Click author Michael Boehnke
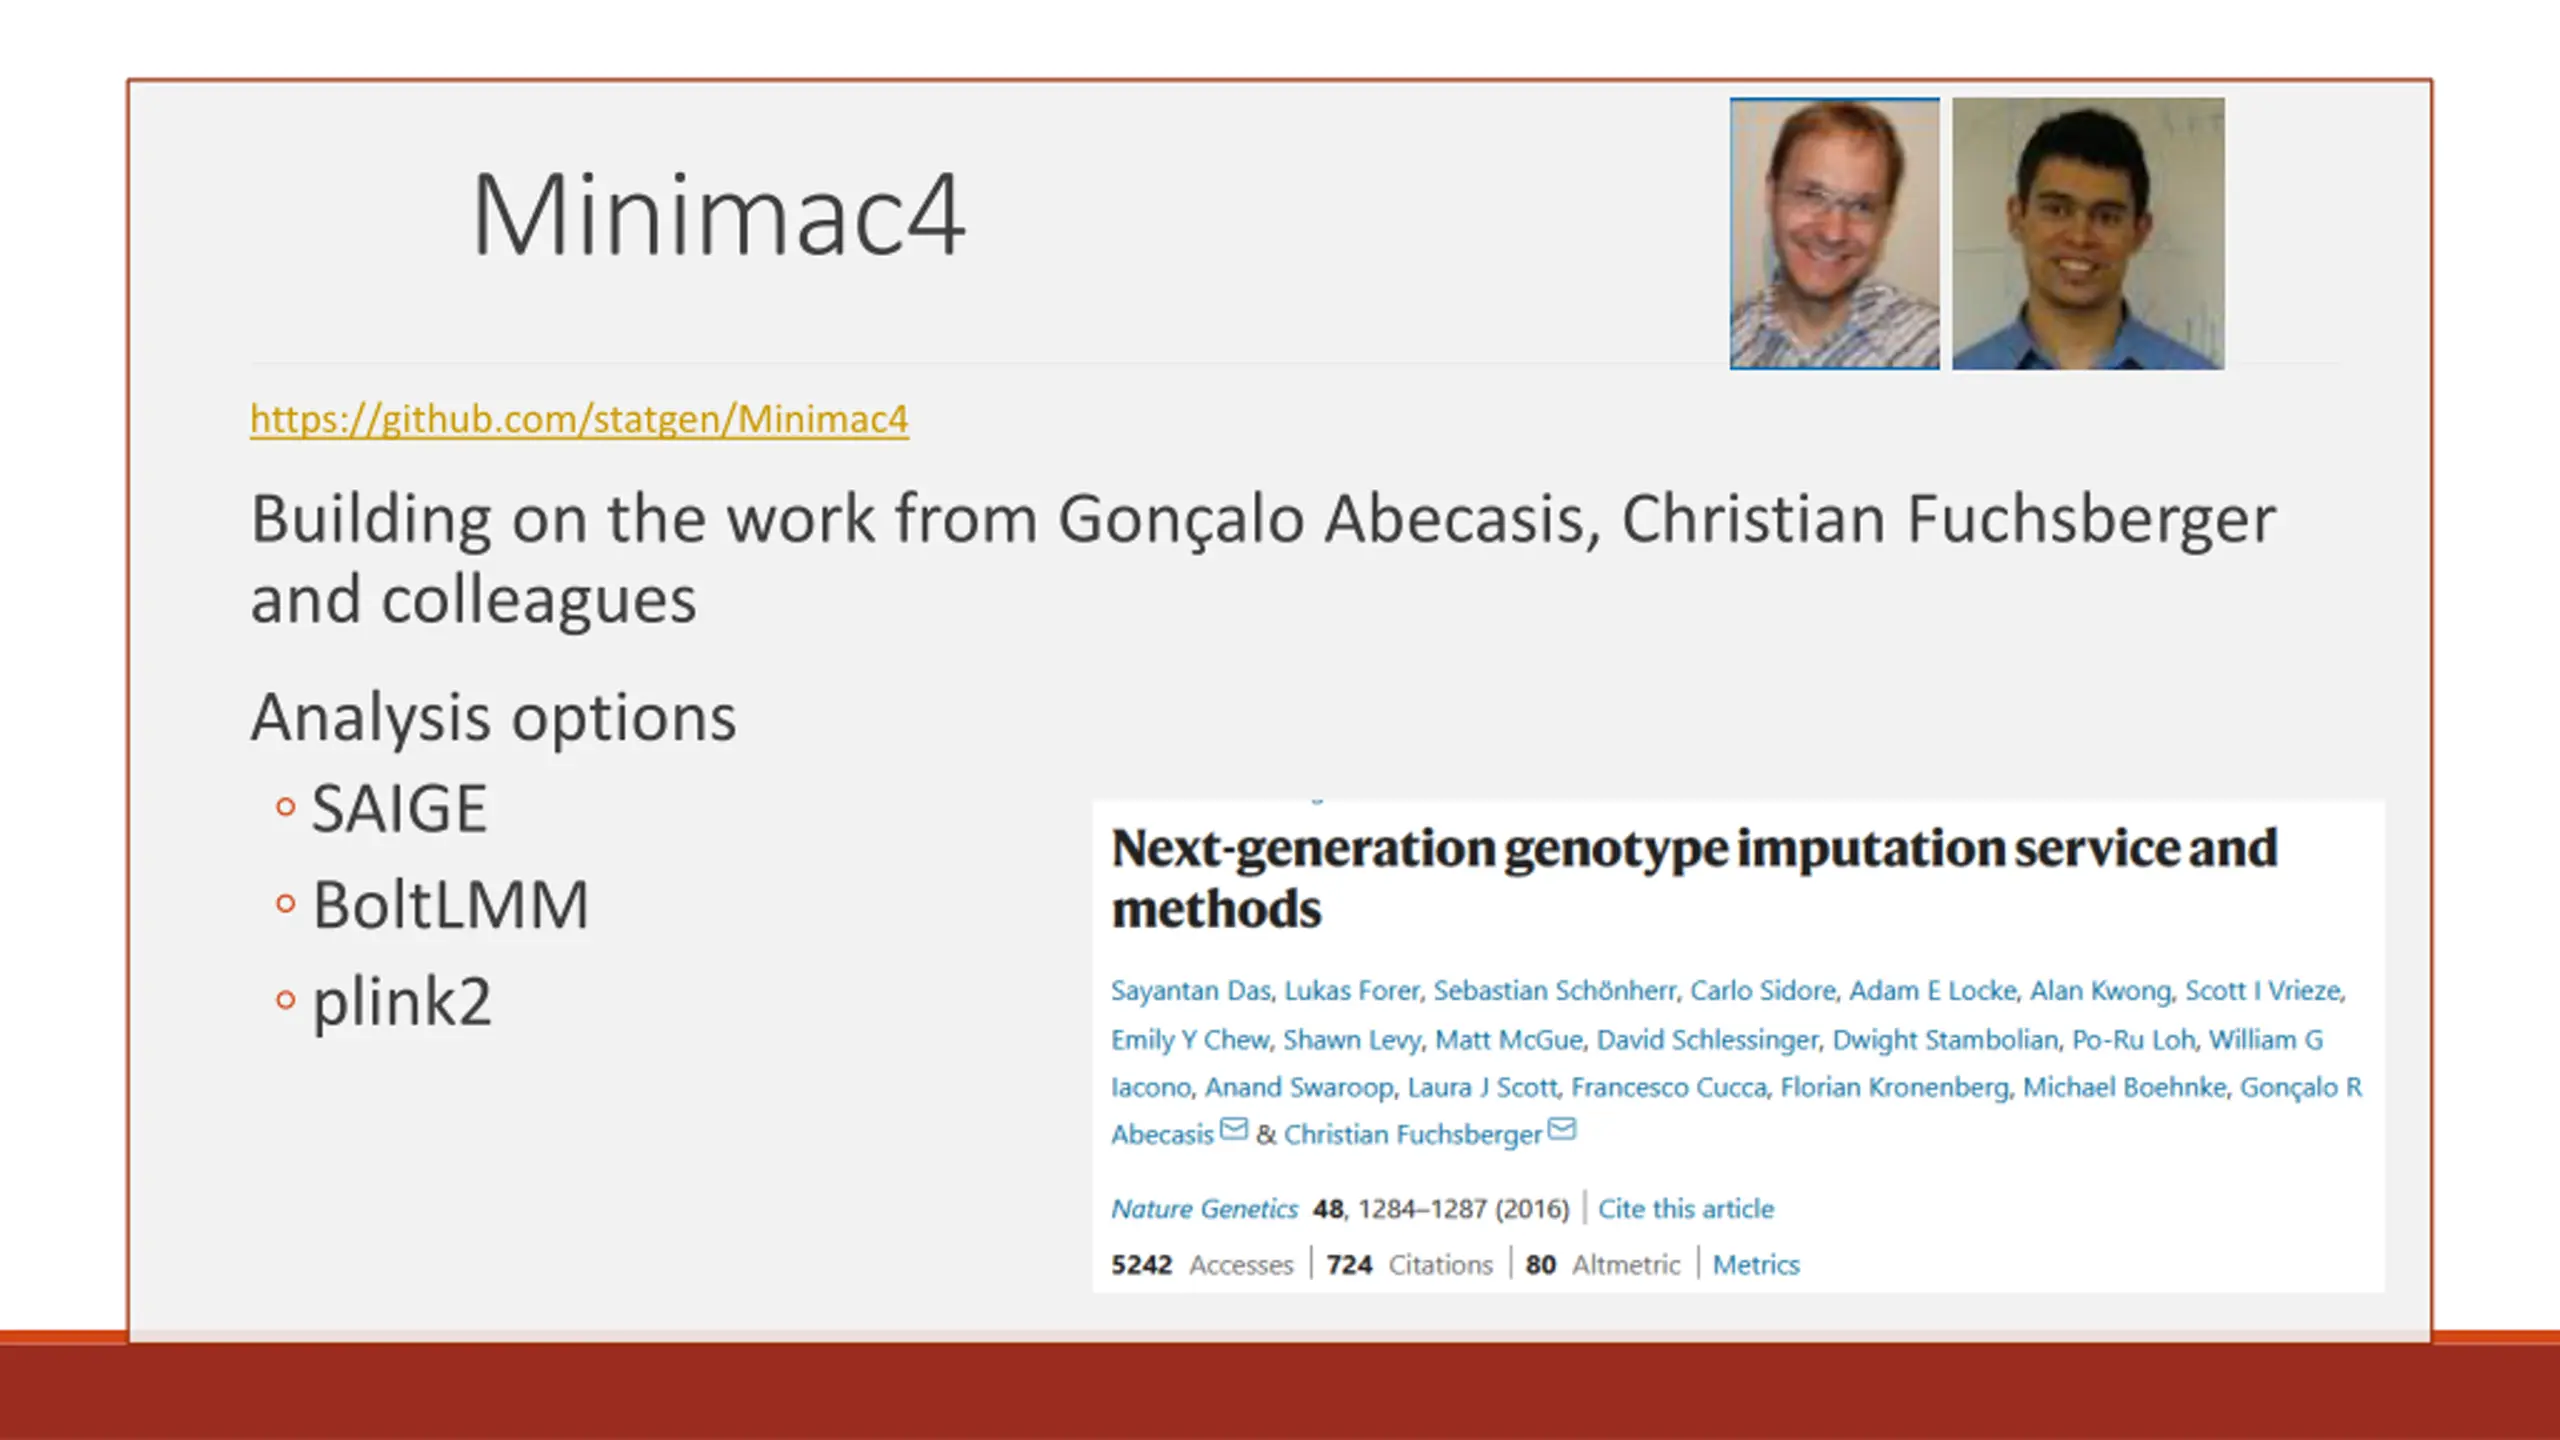2560x1440 pixels. click(2124, 1087)
